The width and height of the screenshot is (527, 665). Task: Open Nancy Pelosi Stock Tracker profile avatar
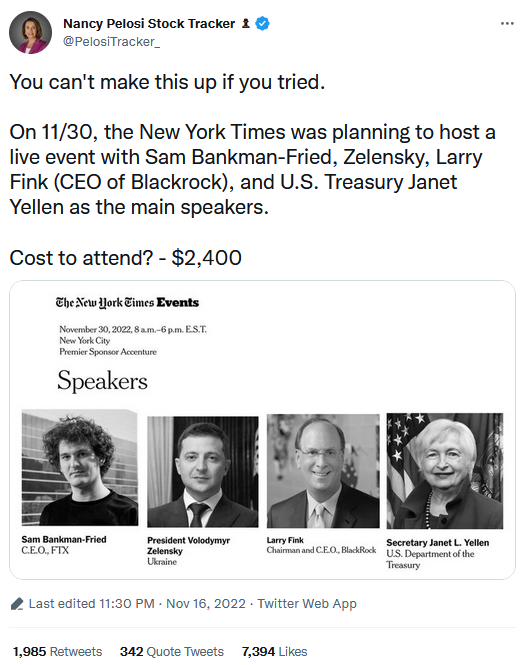pyautogui.click(x=31, y=33)
